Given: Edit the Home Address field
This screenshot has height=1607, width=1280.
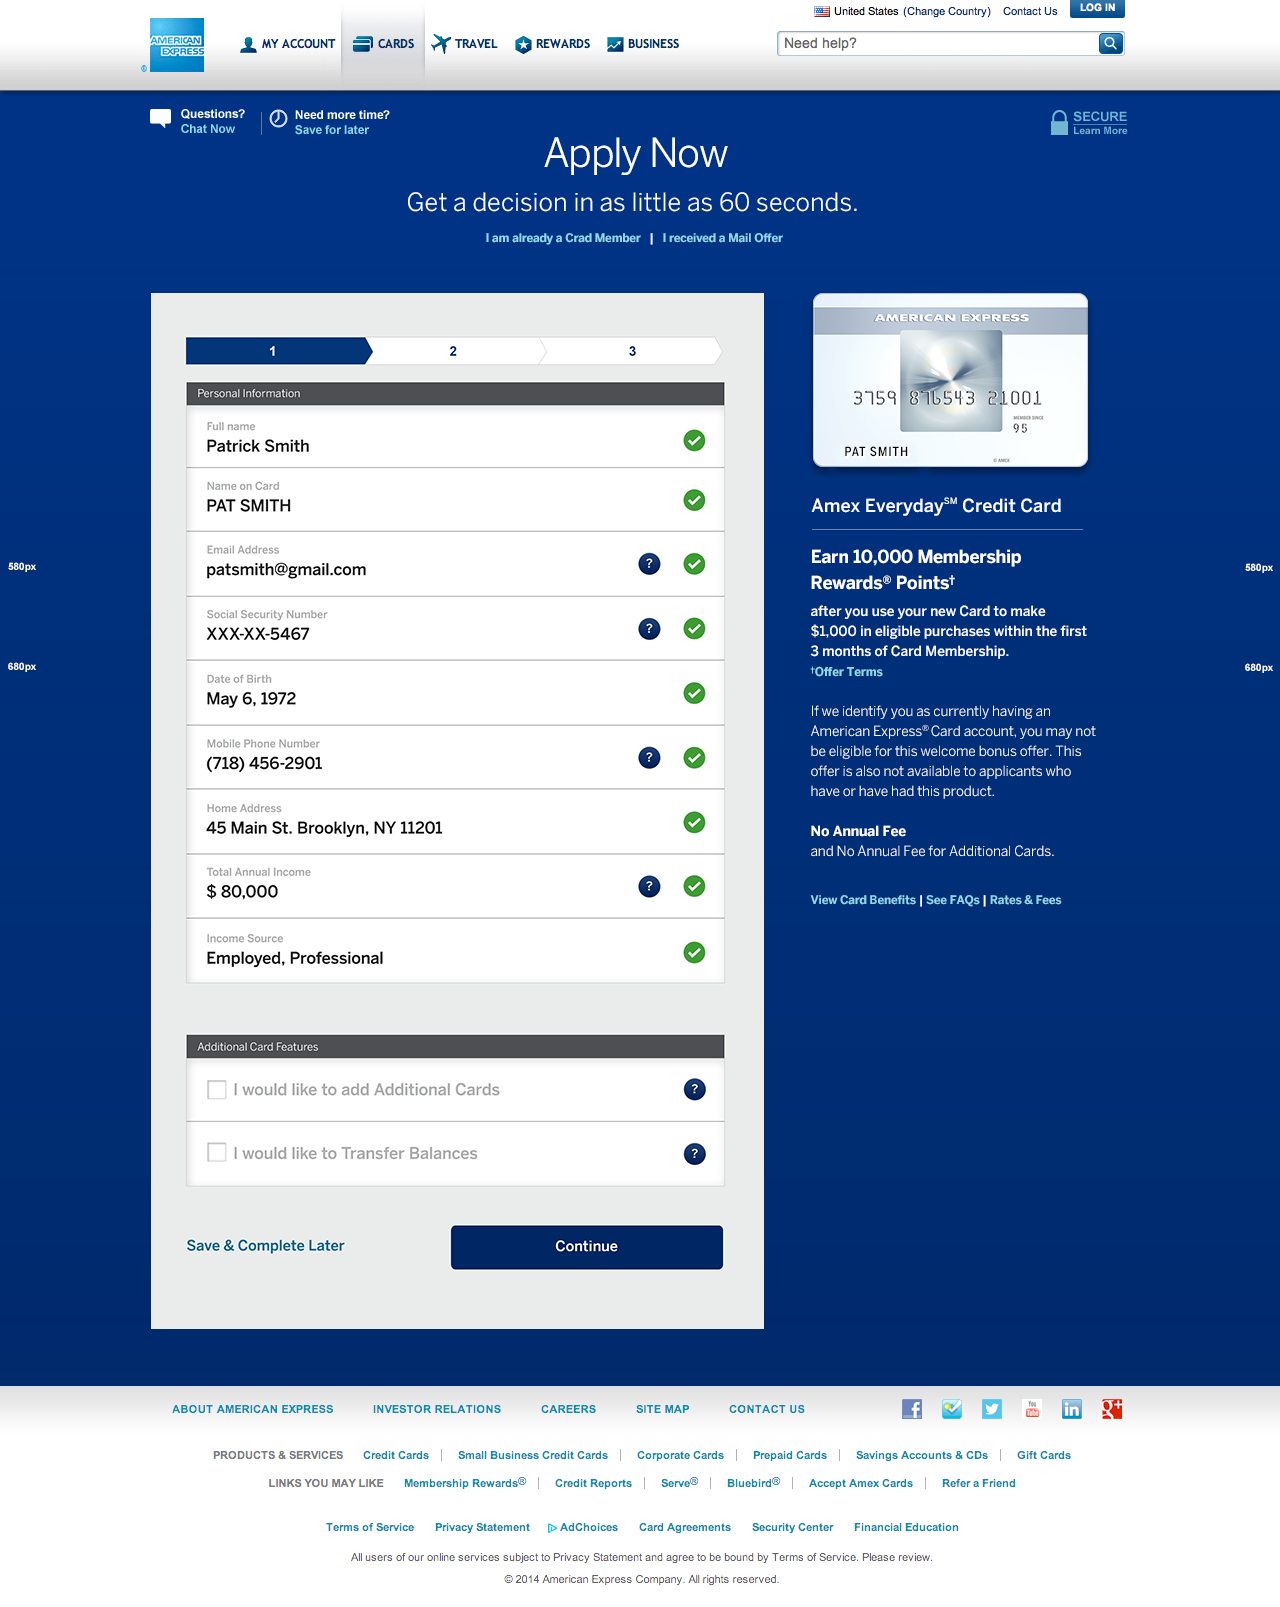Looking at the screenshot, I should pyautogui.click(x=455, y=822).
